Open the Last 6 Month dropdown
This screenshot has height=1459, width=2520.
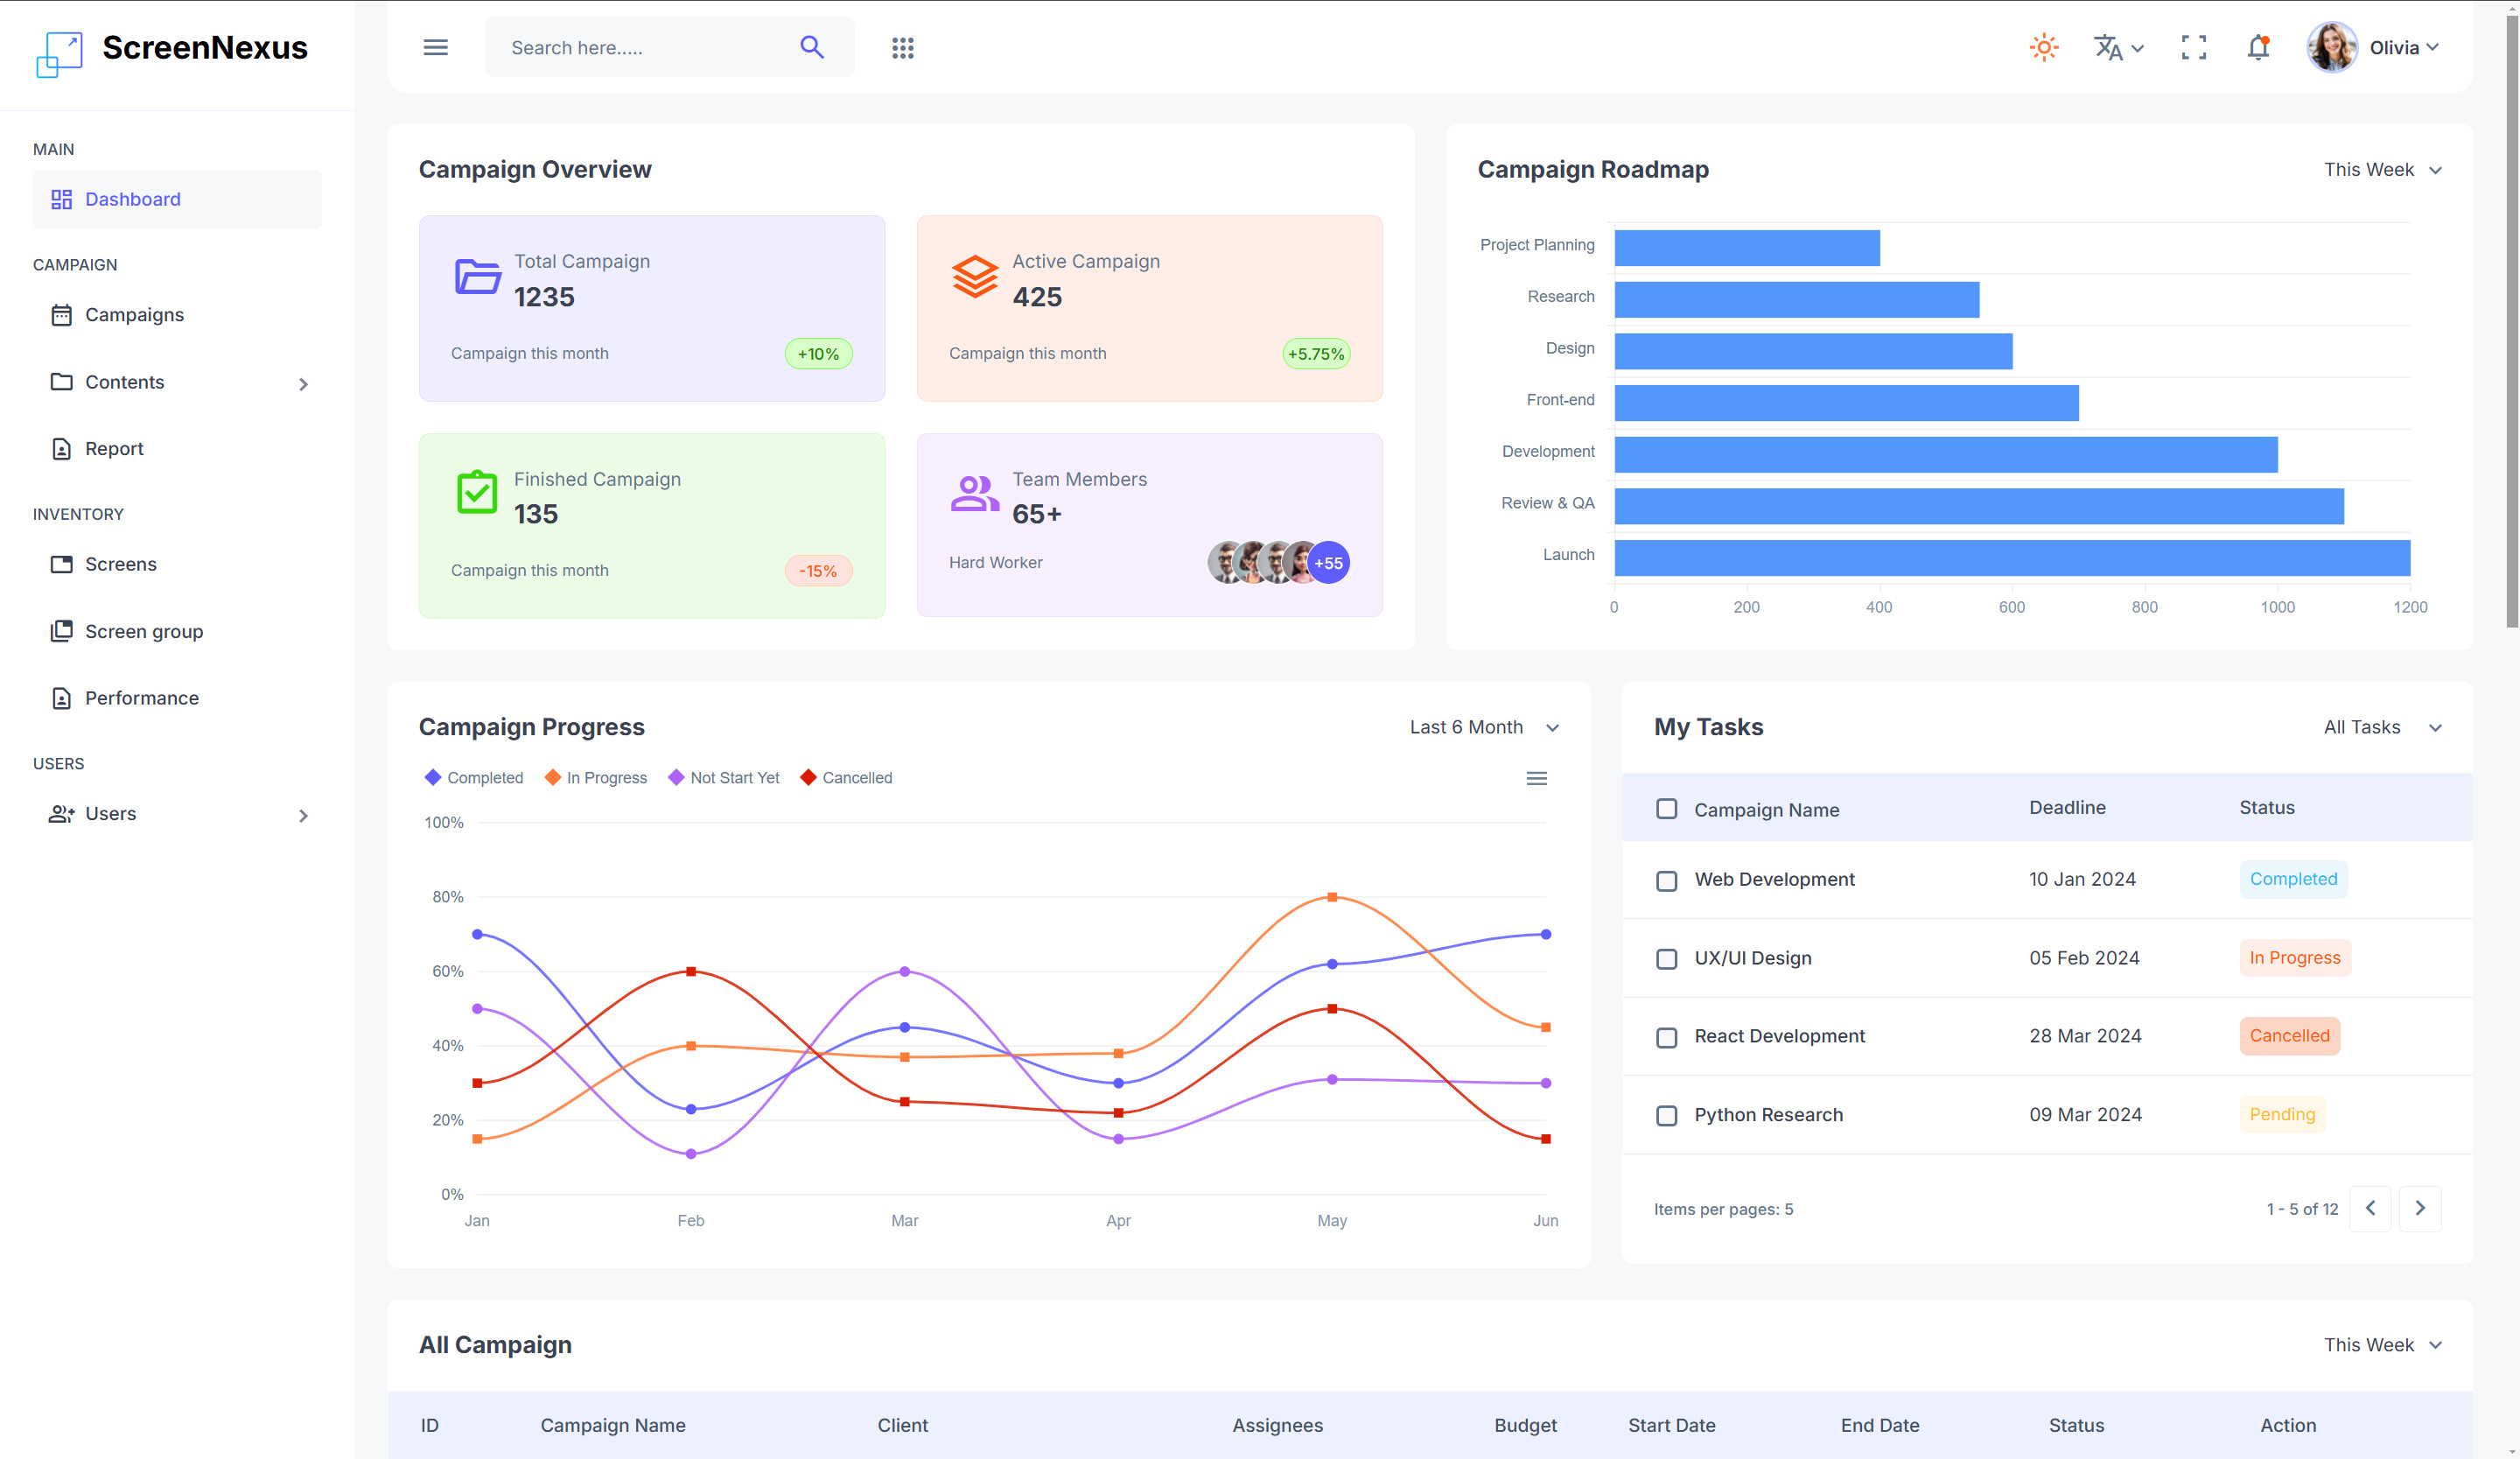[x=1484, y=727]
